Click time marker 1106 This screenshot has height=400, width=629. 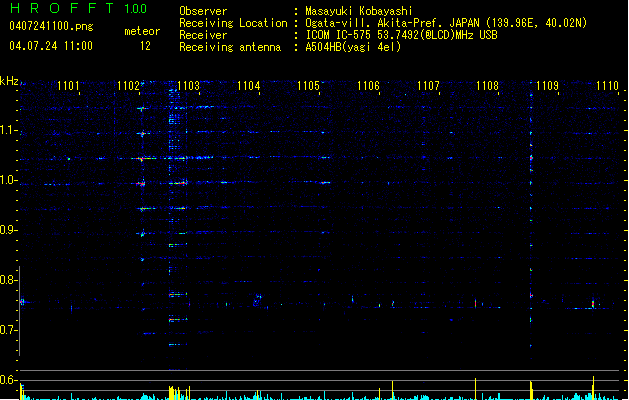(368, 86)
